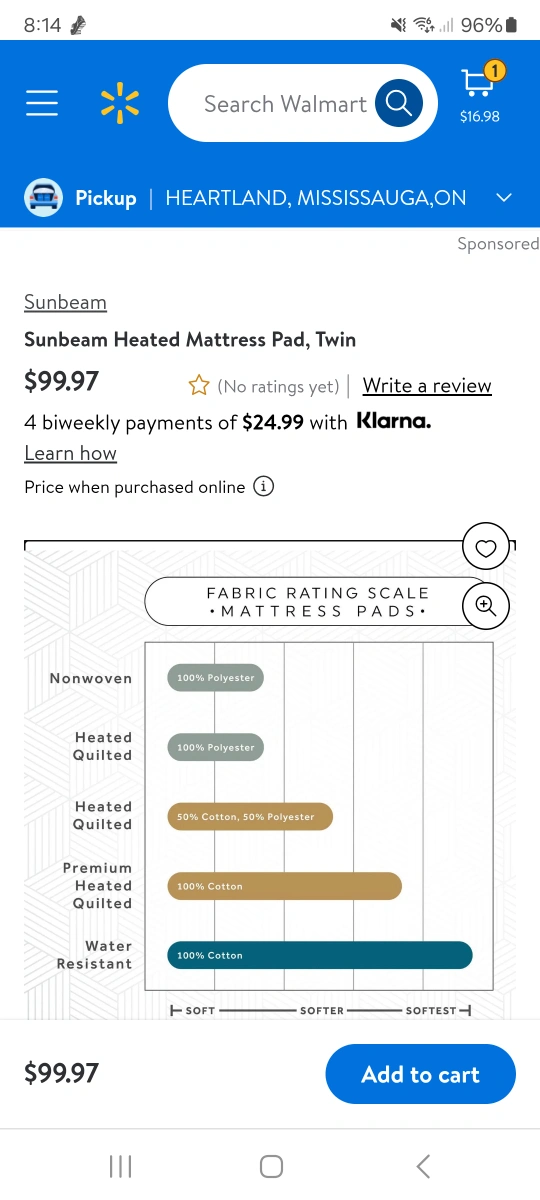Viewport: 540px width, 1200px height.
Task: Add item to favorites with heart icon
Action: point(486,547)
